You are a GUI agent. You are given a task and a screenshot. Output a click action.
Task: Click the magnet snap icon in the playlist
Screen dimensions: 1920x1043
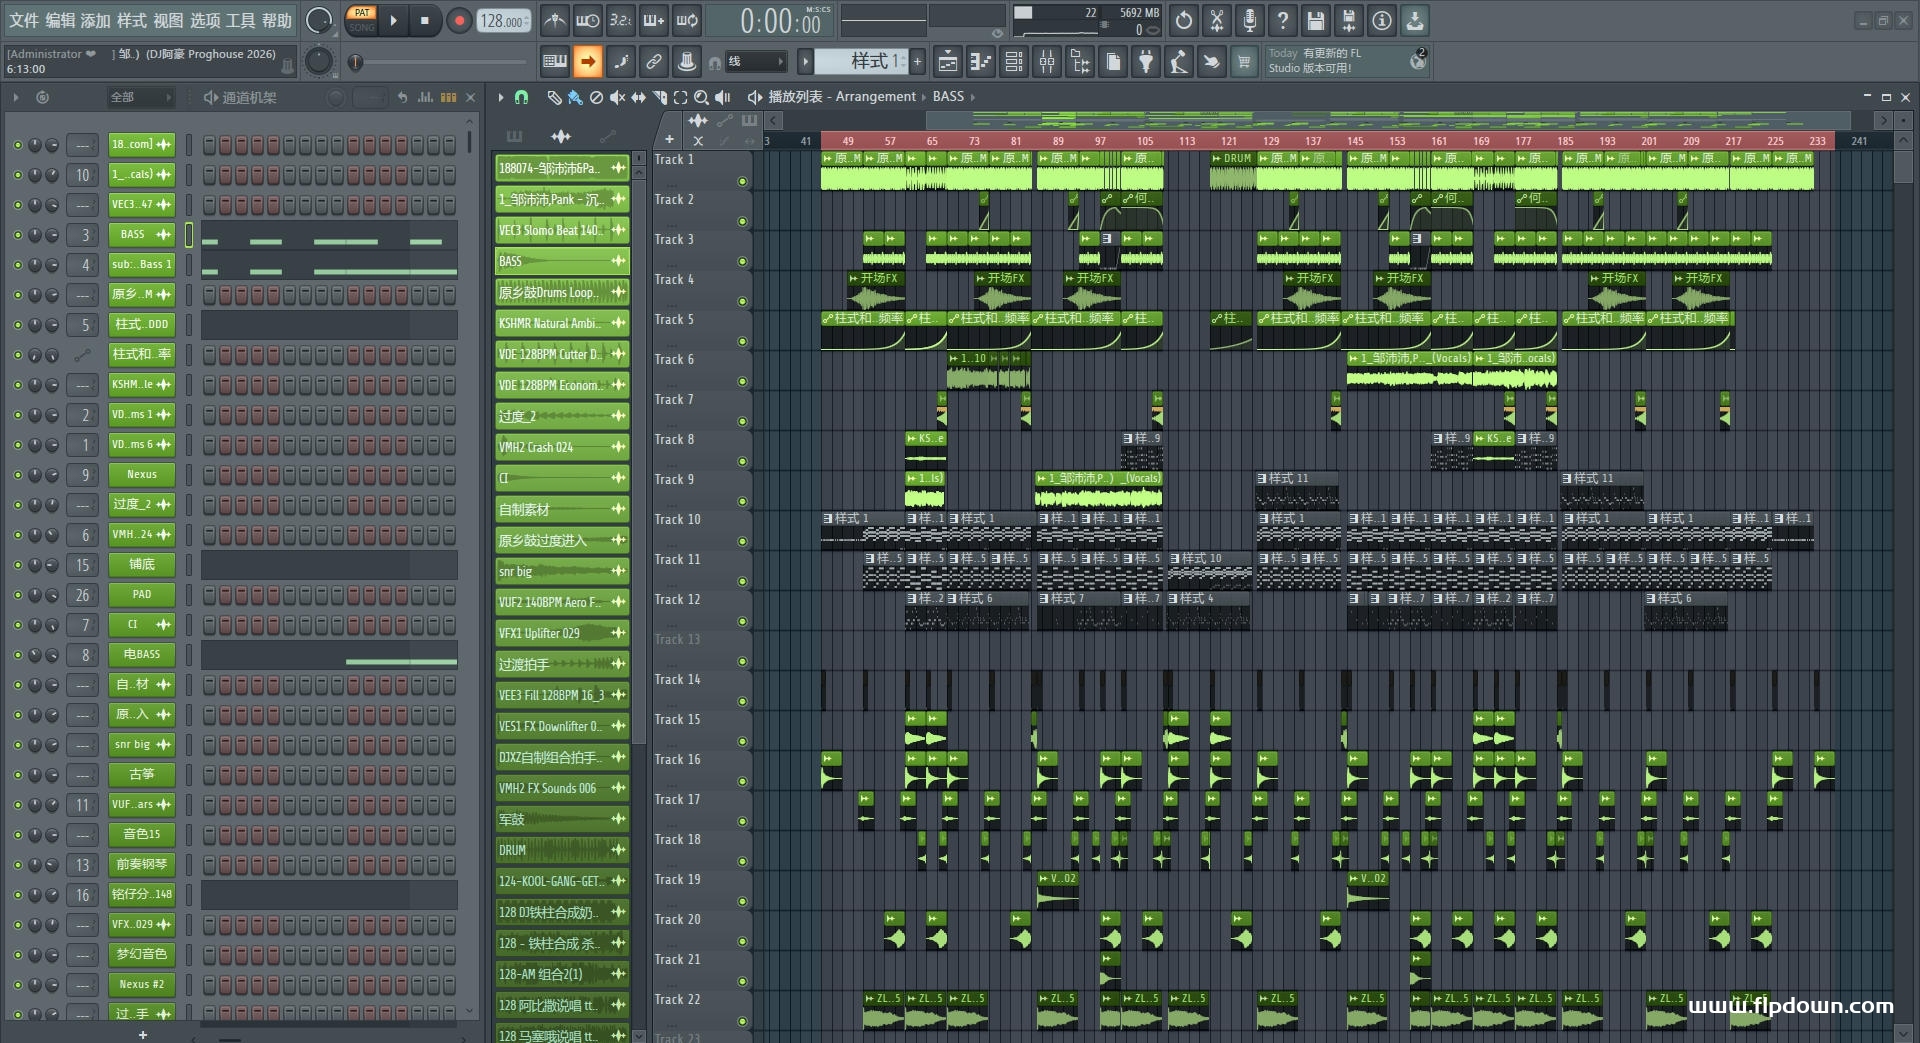click(x=521, y=97)
